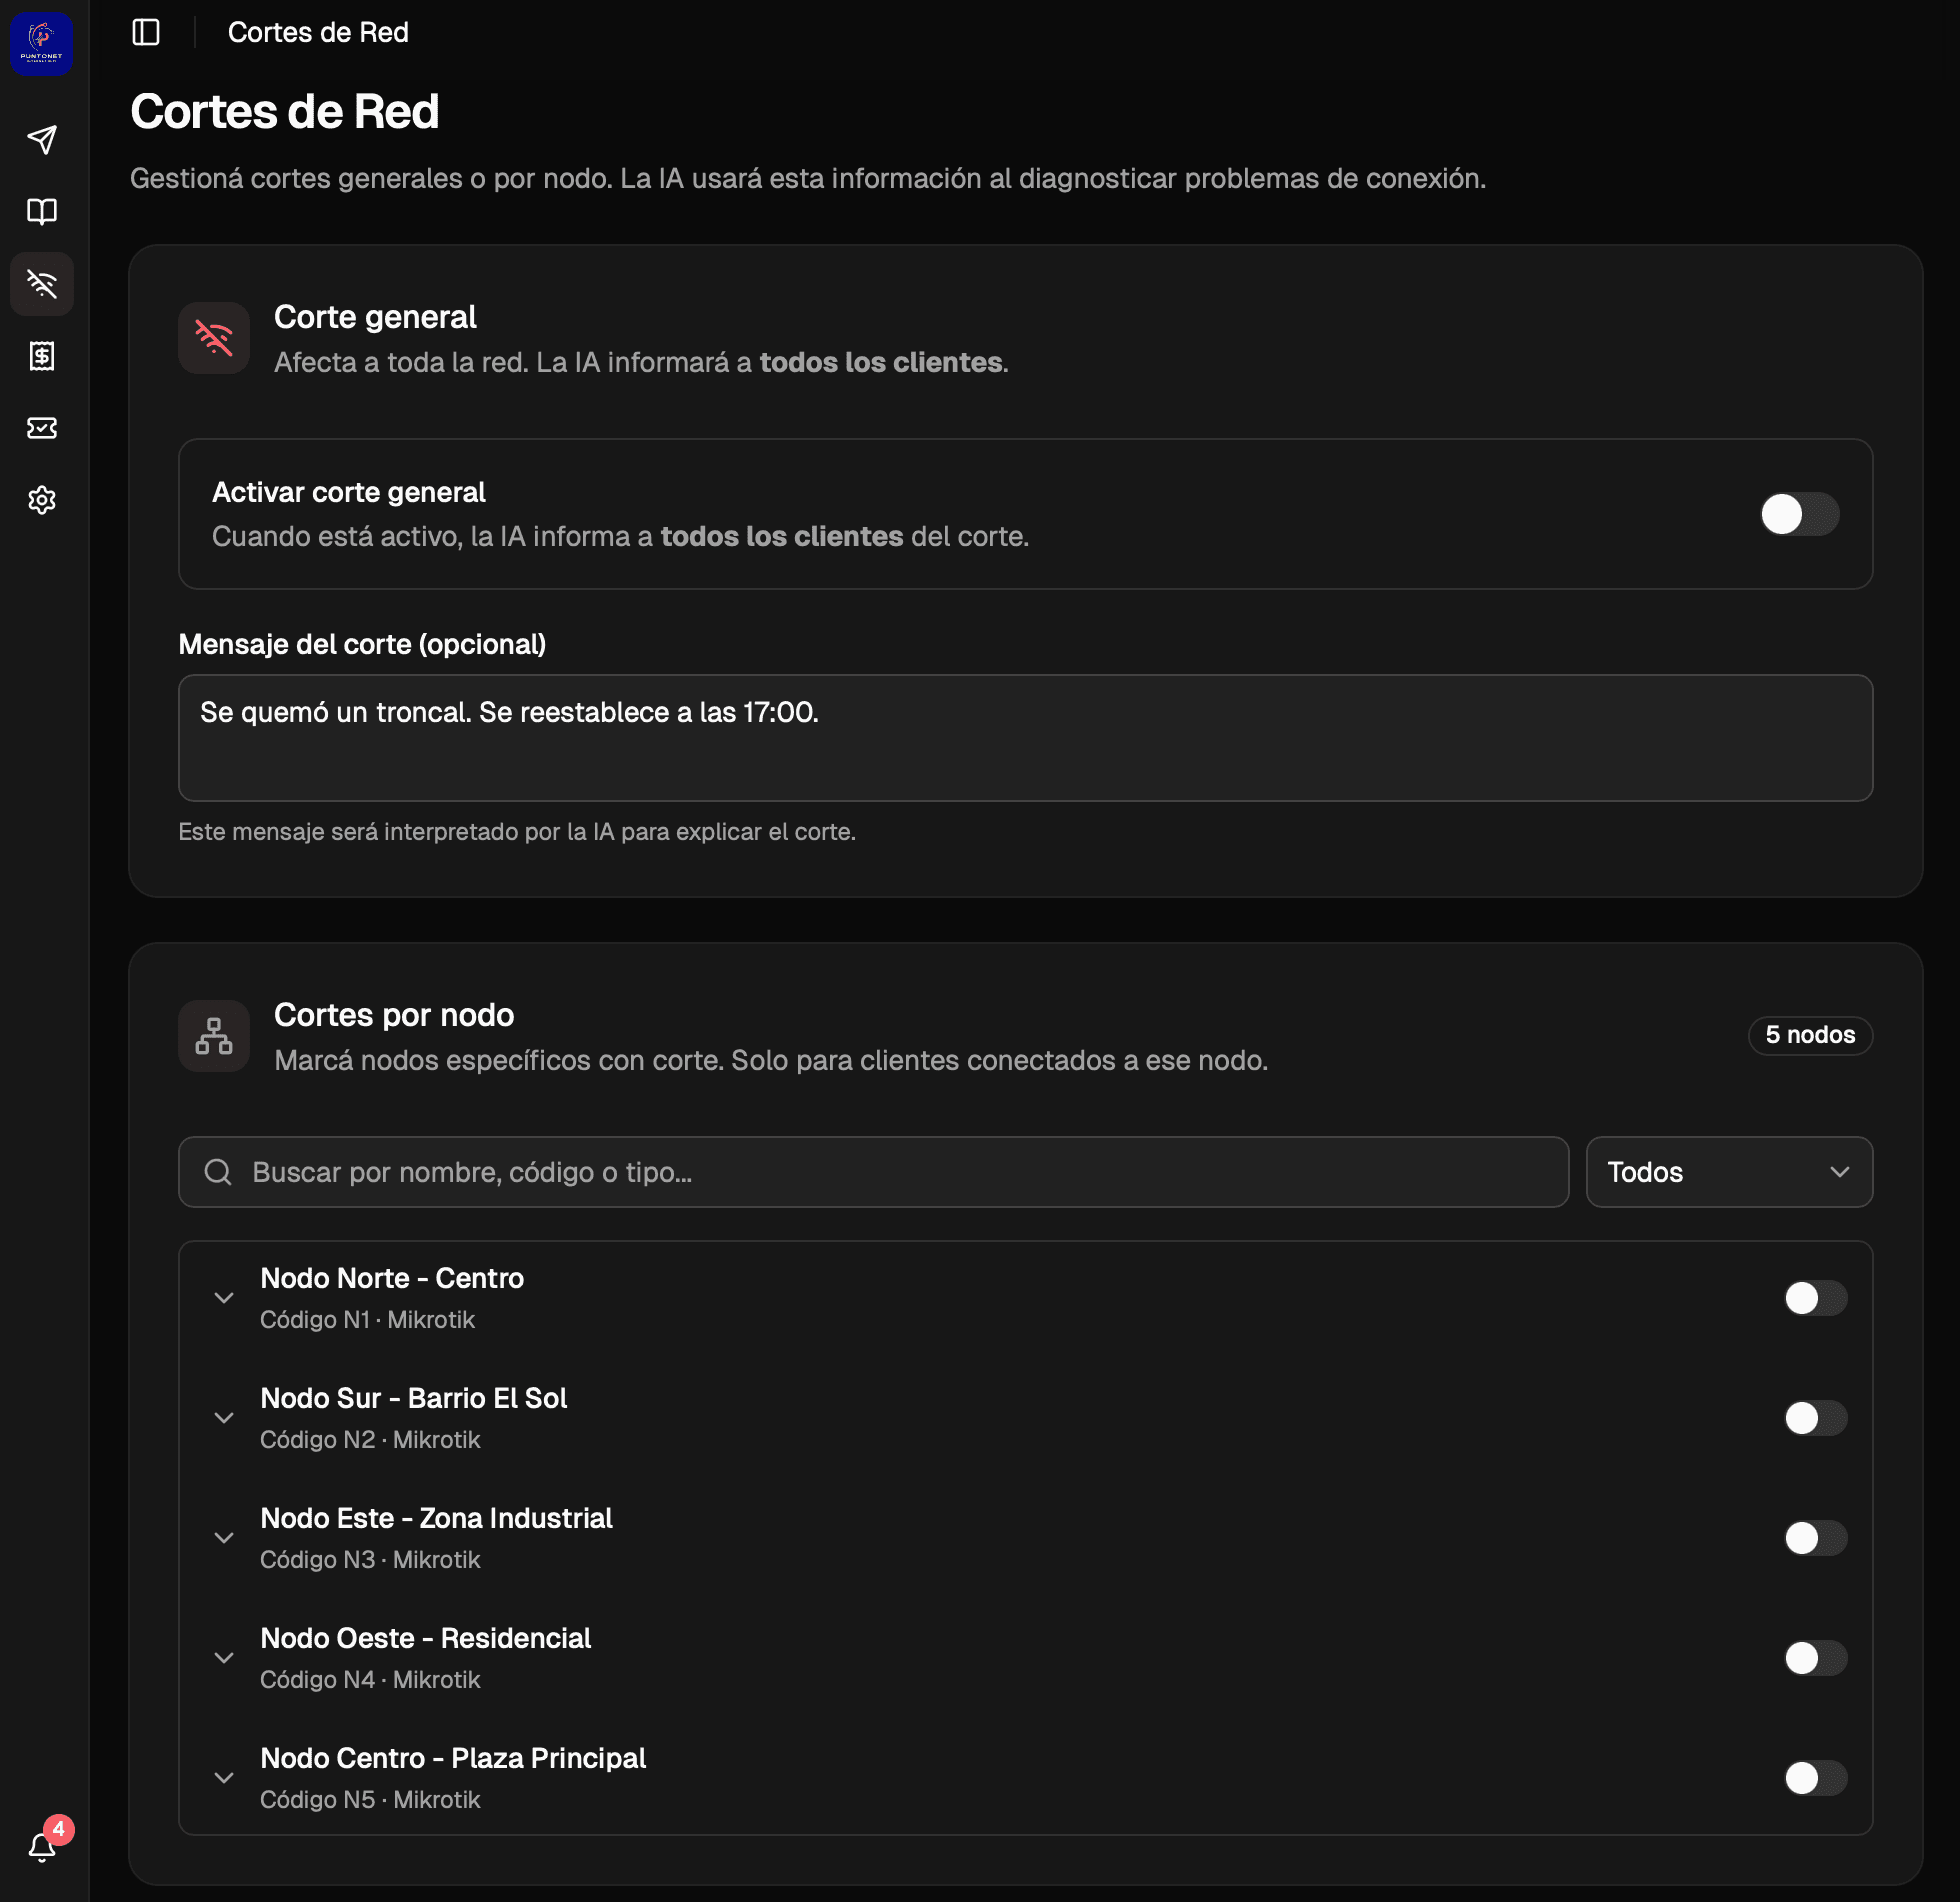The width and height of the screenshot is (1960, 1902).
Task: Toggle outage for Nodo Este - Zona Industrial
Action: [x=1815, y=1538]
